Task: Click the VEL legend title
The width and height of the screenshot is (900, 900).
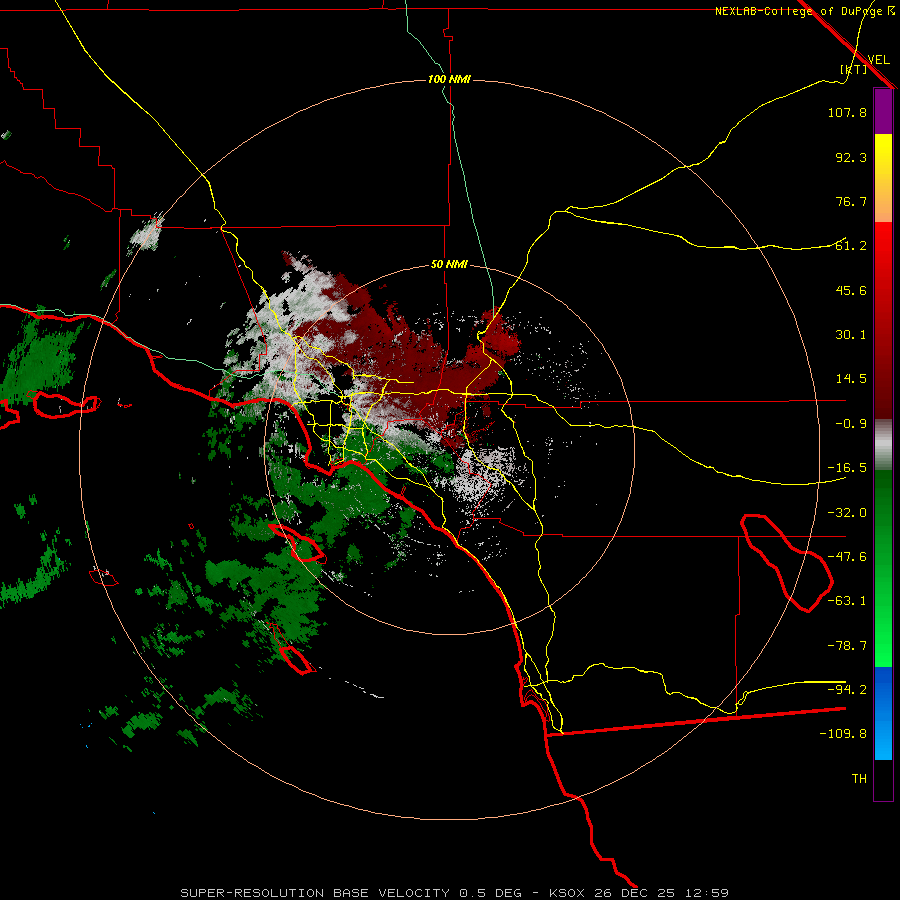Action: 878,59
